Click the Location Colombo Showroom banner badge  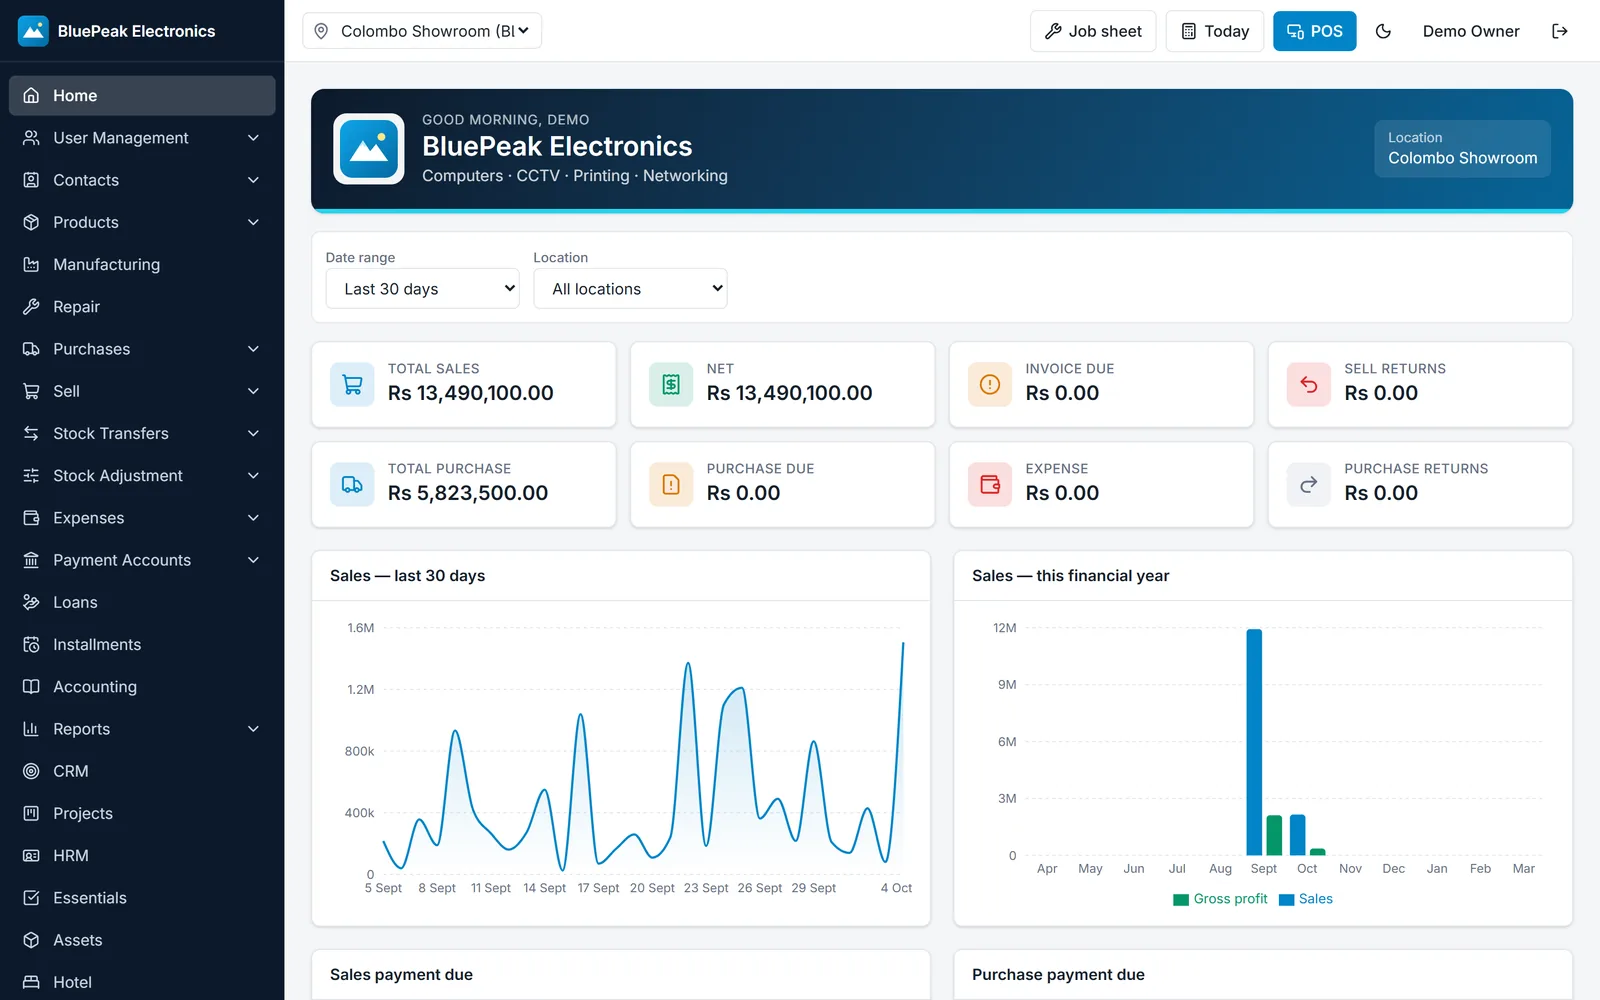click(1462, 148)
